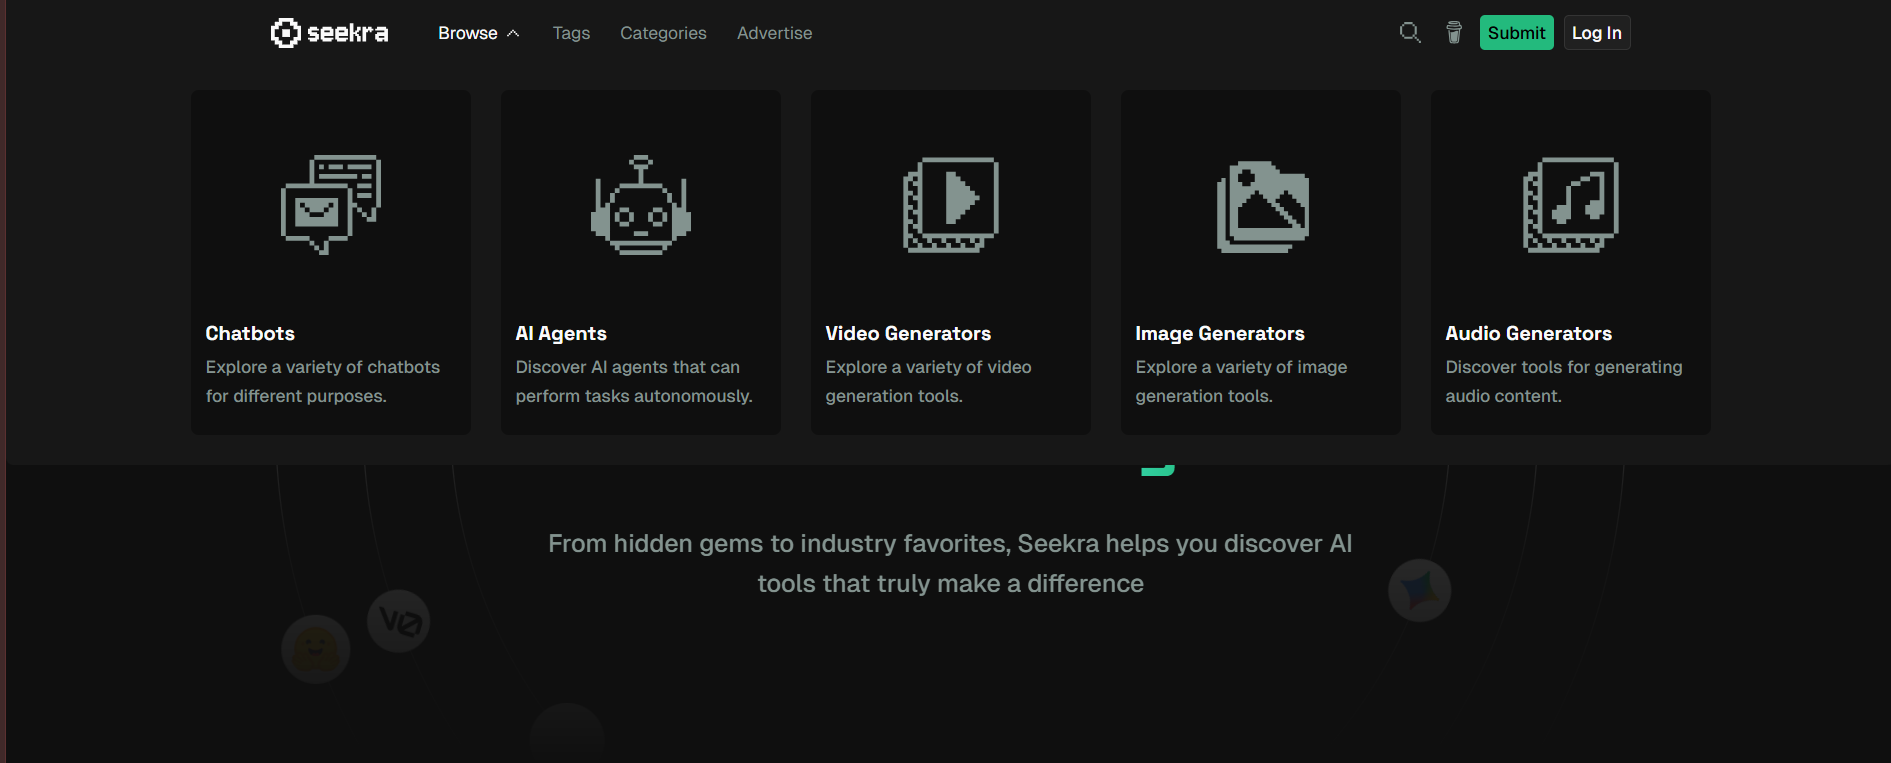Click the Log In button
1891x763 pixels.
(1597, 33)
